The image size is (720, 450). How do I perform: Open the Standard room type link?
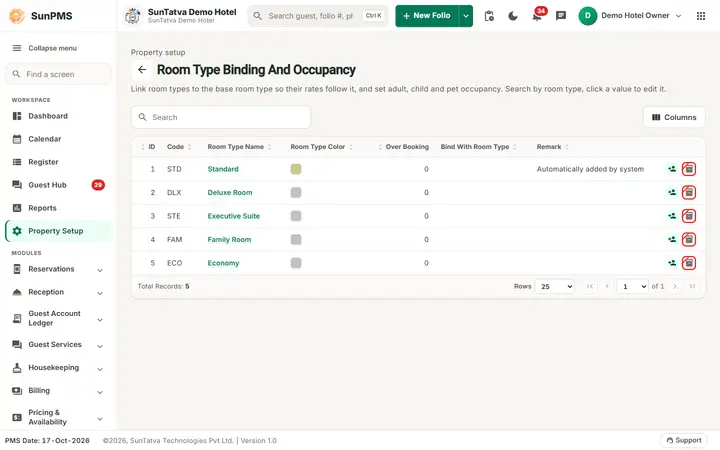223,169
